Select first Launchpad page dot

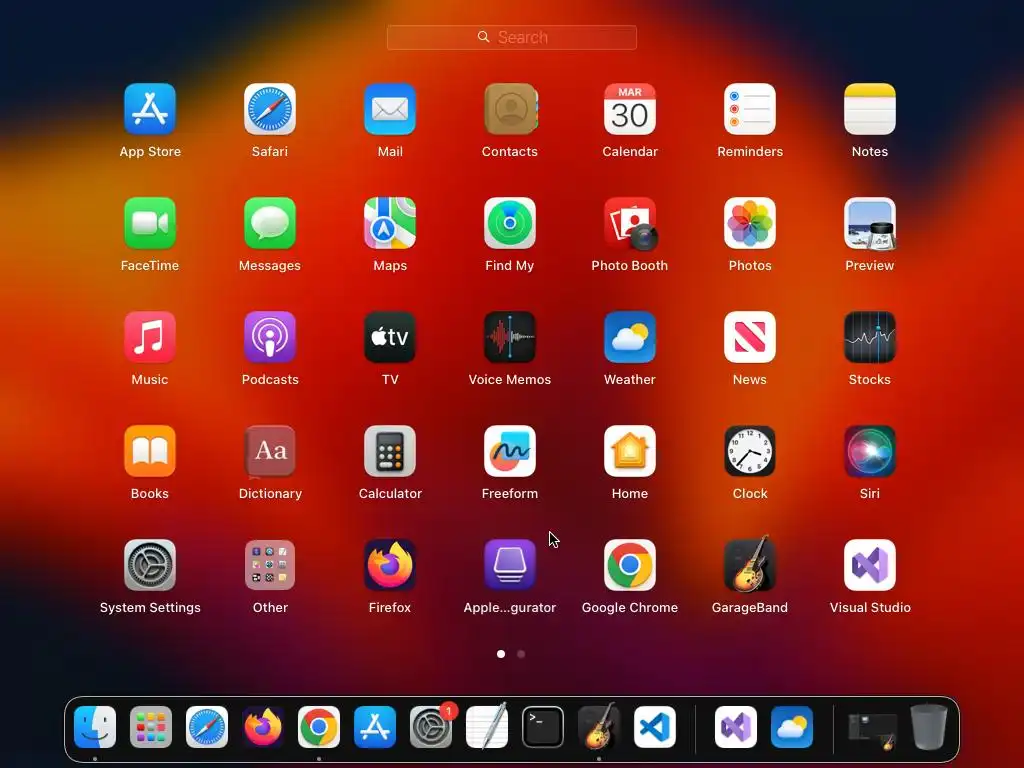pos(501,654)
